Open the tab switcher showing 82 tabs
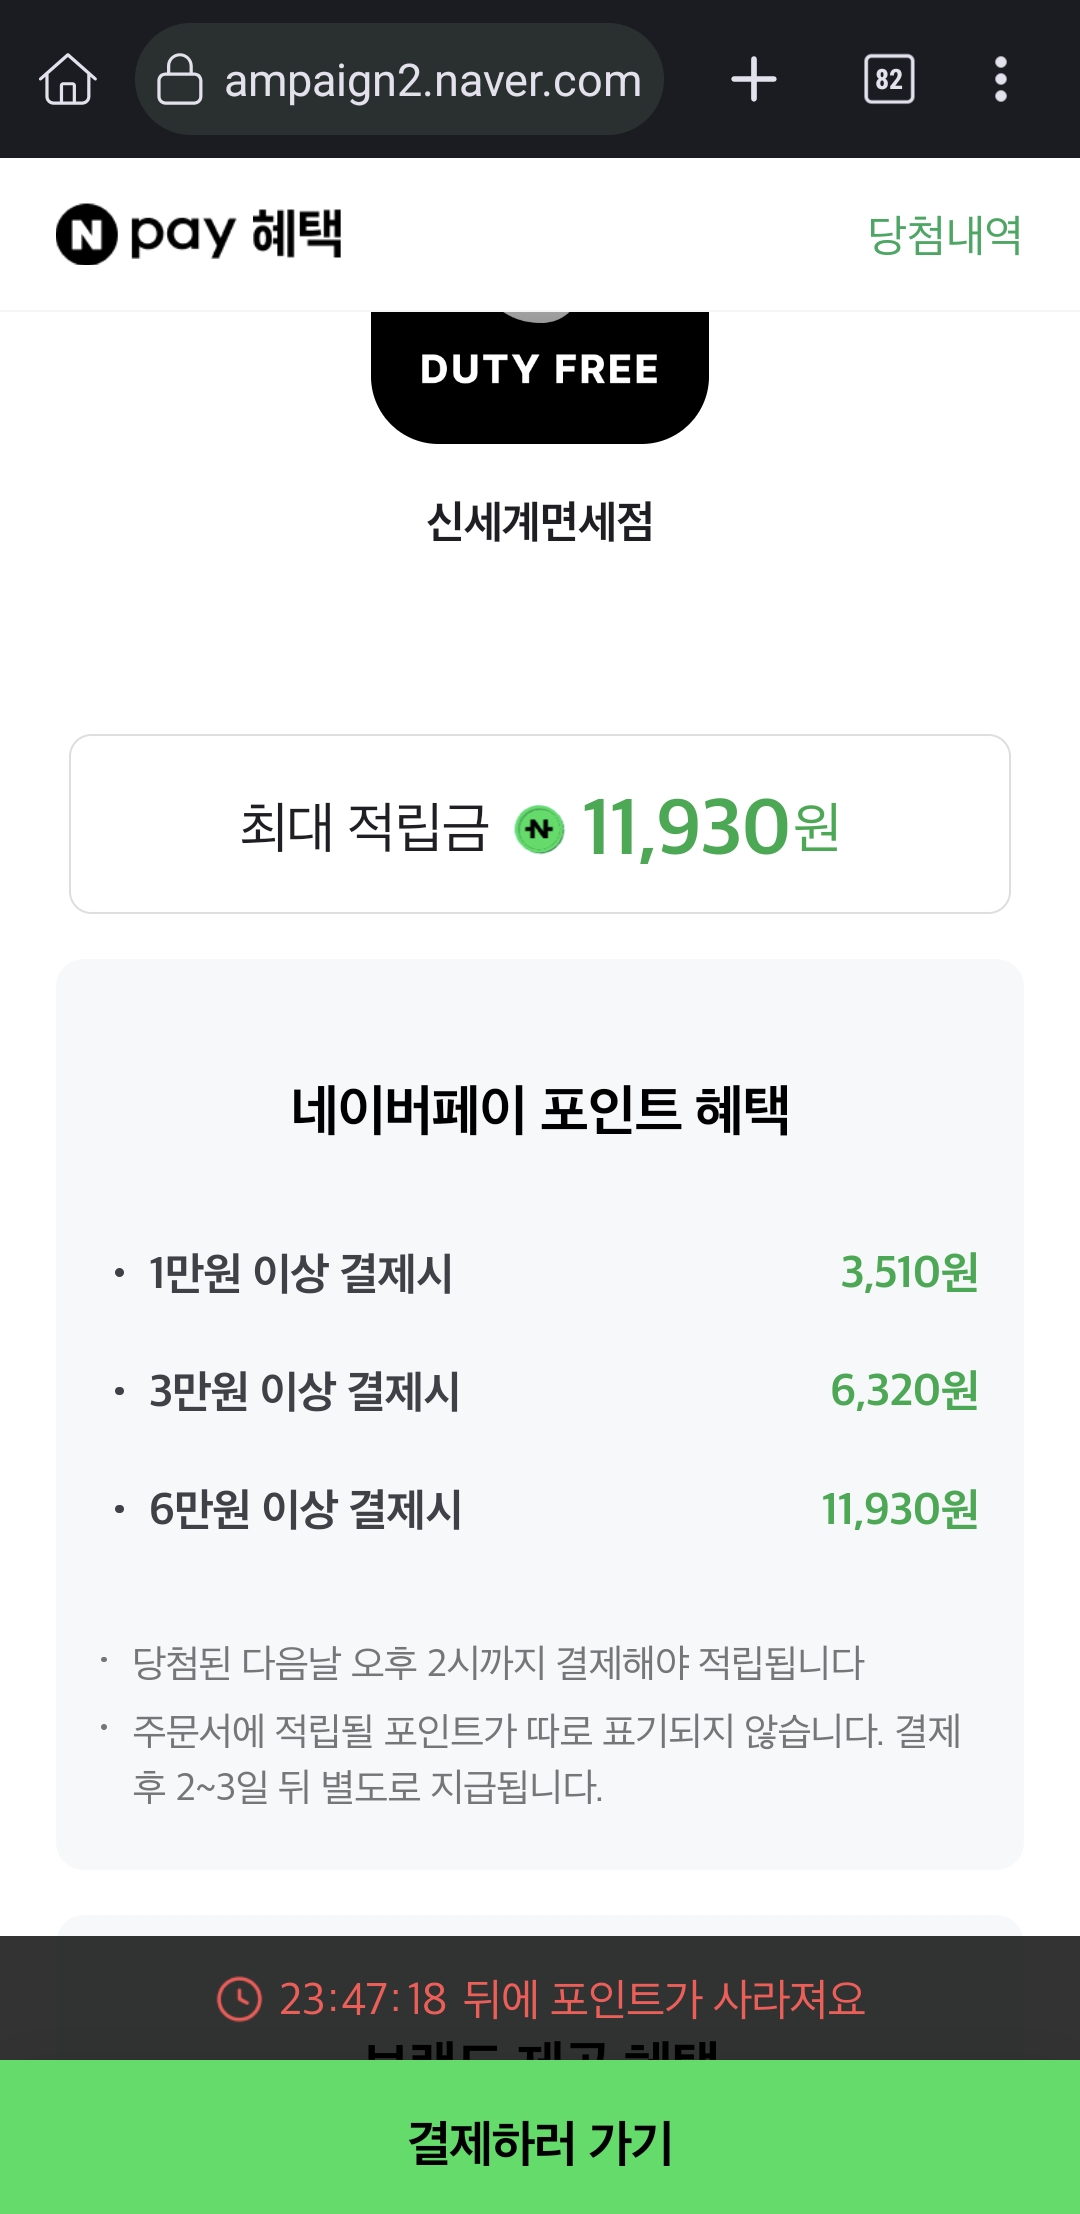This screenshot has width=1080, height=2214. pyautogui.click(x=889, y=79)
